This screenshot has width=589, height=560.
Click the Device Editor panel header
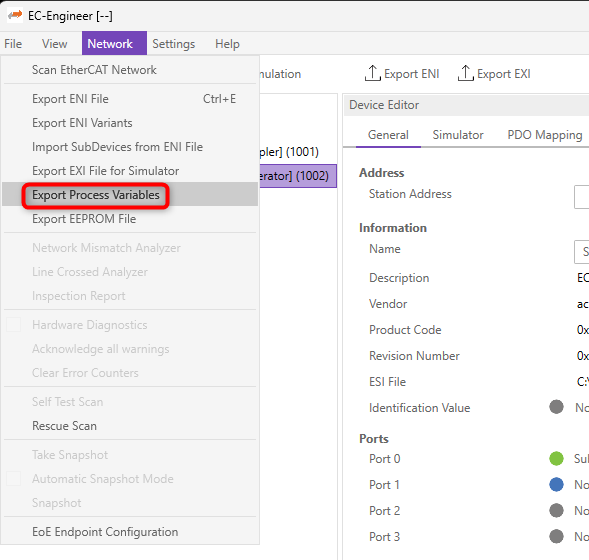coord(466,105)
